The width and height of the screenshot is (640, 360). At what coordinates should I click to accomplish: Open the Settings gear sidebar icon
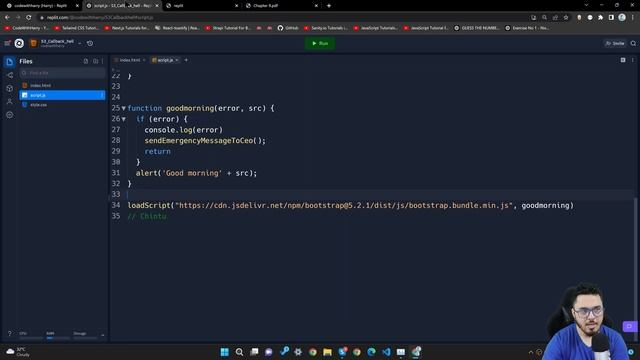(9, 115)
